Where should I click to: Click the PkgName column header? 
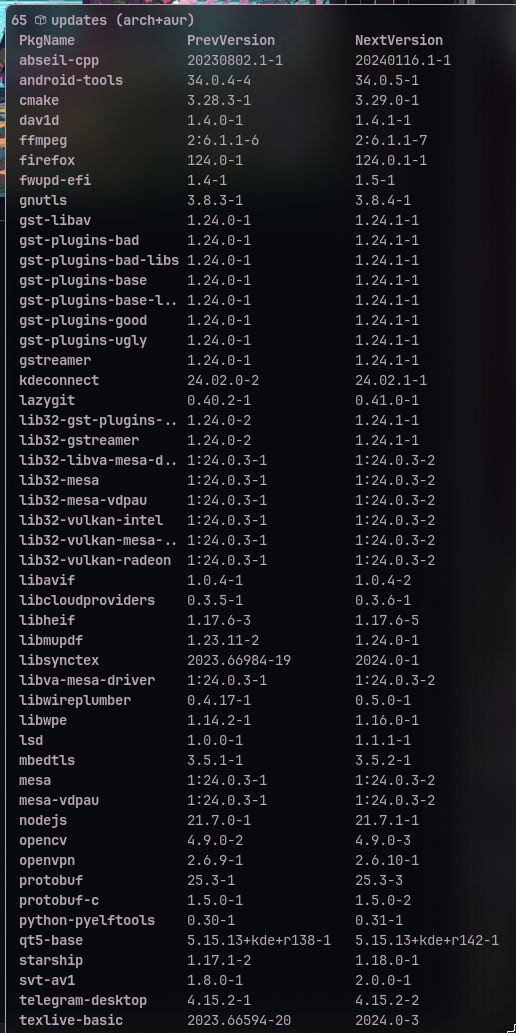point(46,40)
